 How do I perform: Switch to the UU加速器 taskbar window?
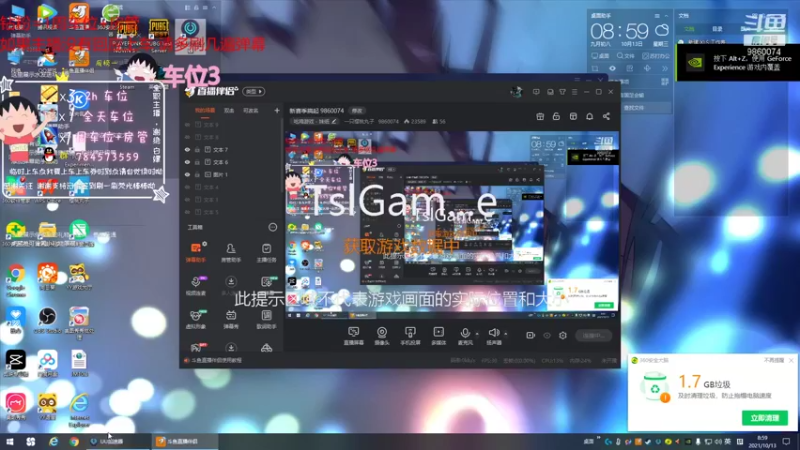click(117, 441)
